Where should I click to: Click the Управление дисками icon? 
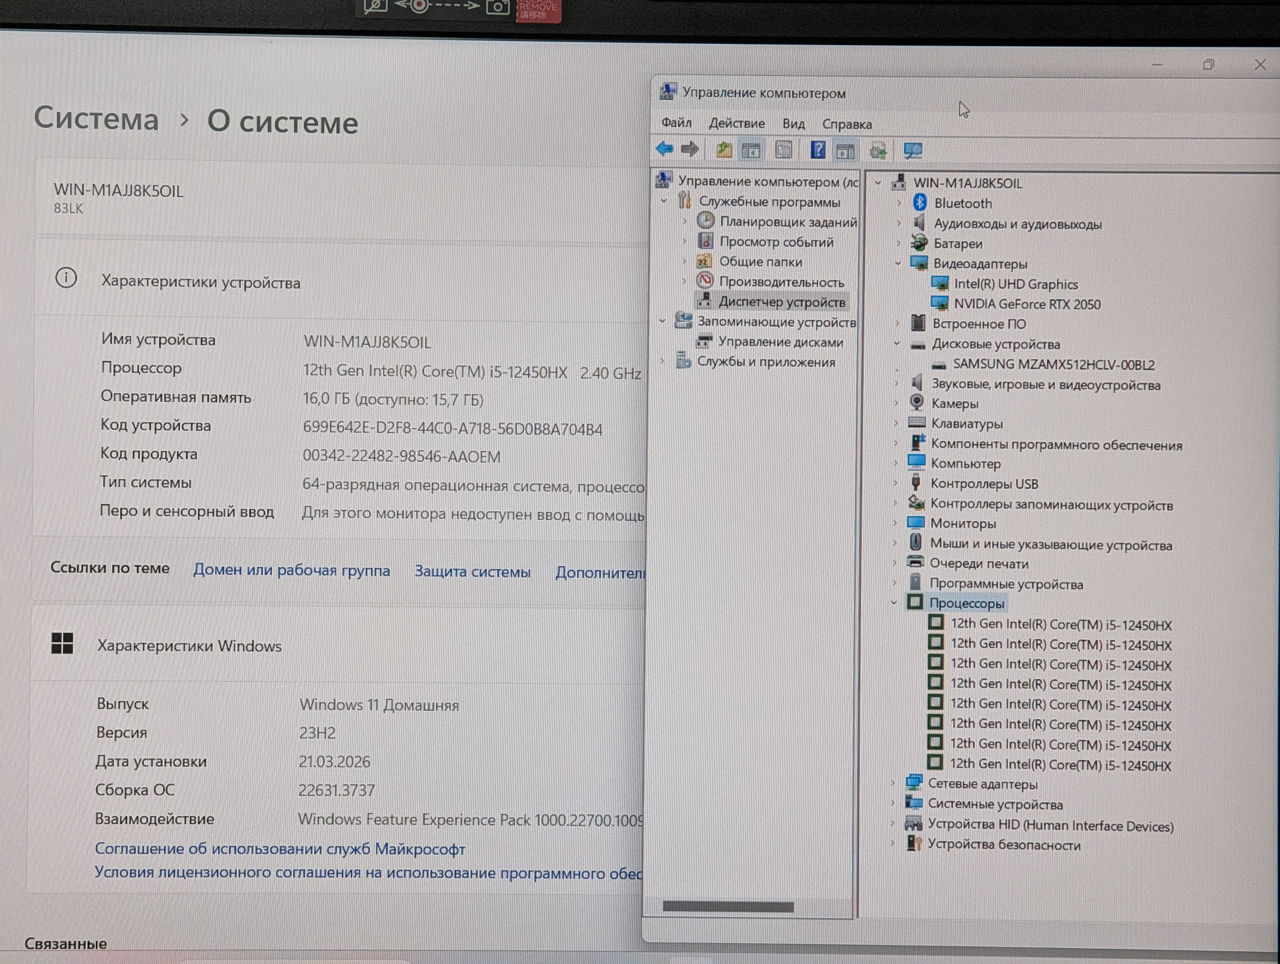click(x=704, y=341)
